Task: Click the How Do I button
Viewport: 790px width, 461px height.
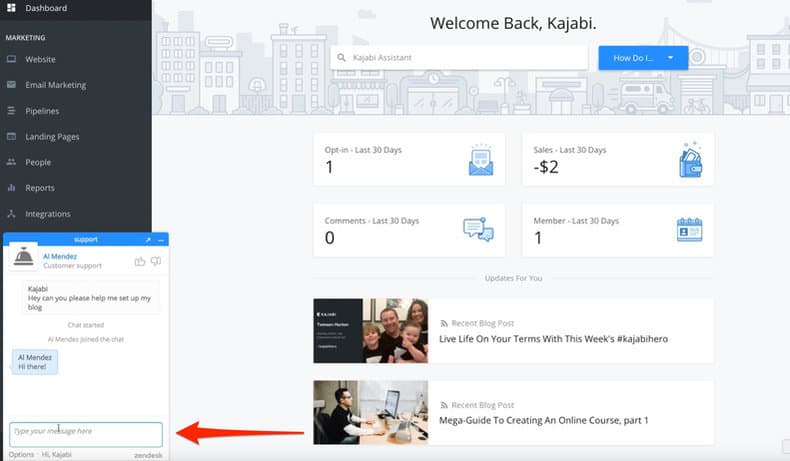Action: pos(643,58)
